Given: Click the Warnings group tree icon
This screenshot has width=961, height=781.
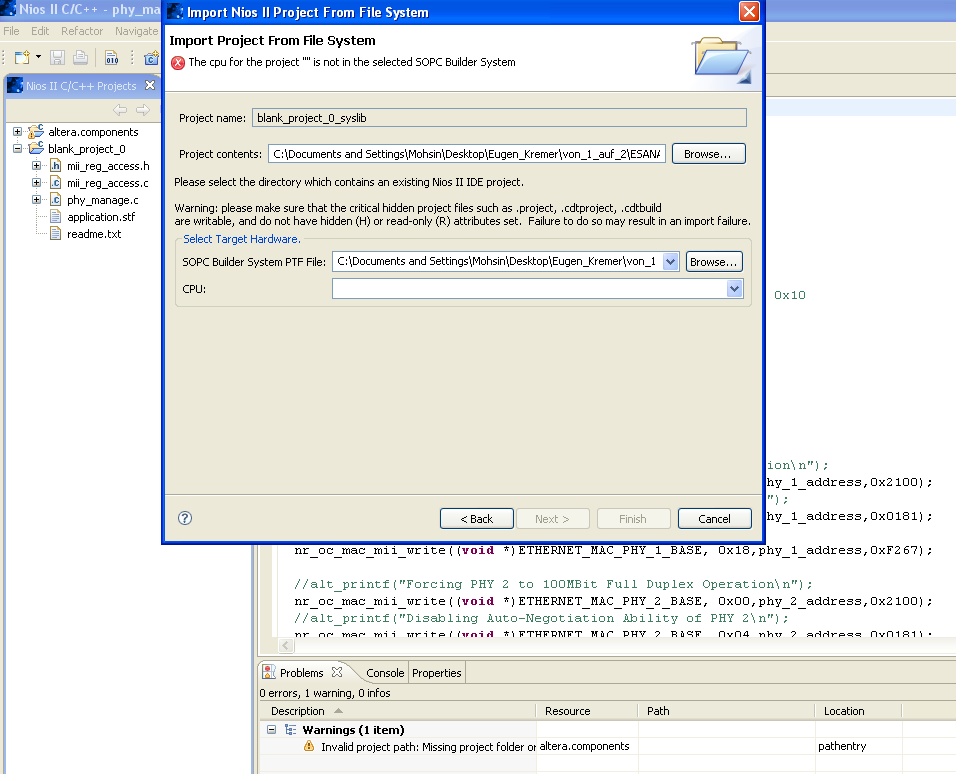Looking at the screenshot, I should coord(291,730).
